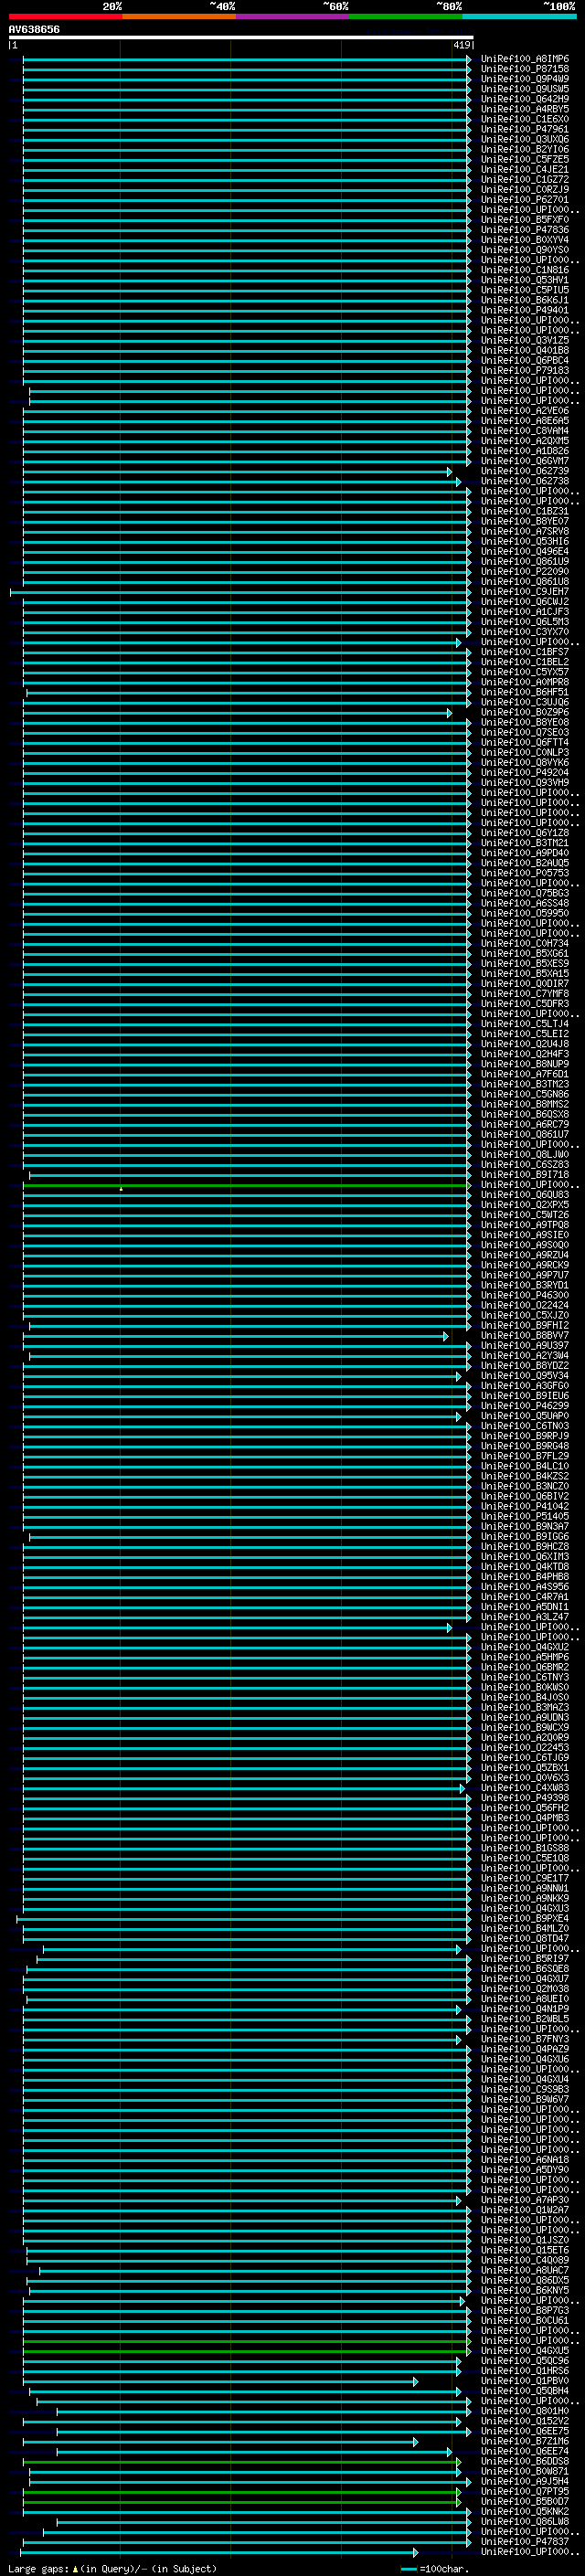Select hit UniRef100_Q9USW5
The image size is (585, 2576).
point(525,89)
